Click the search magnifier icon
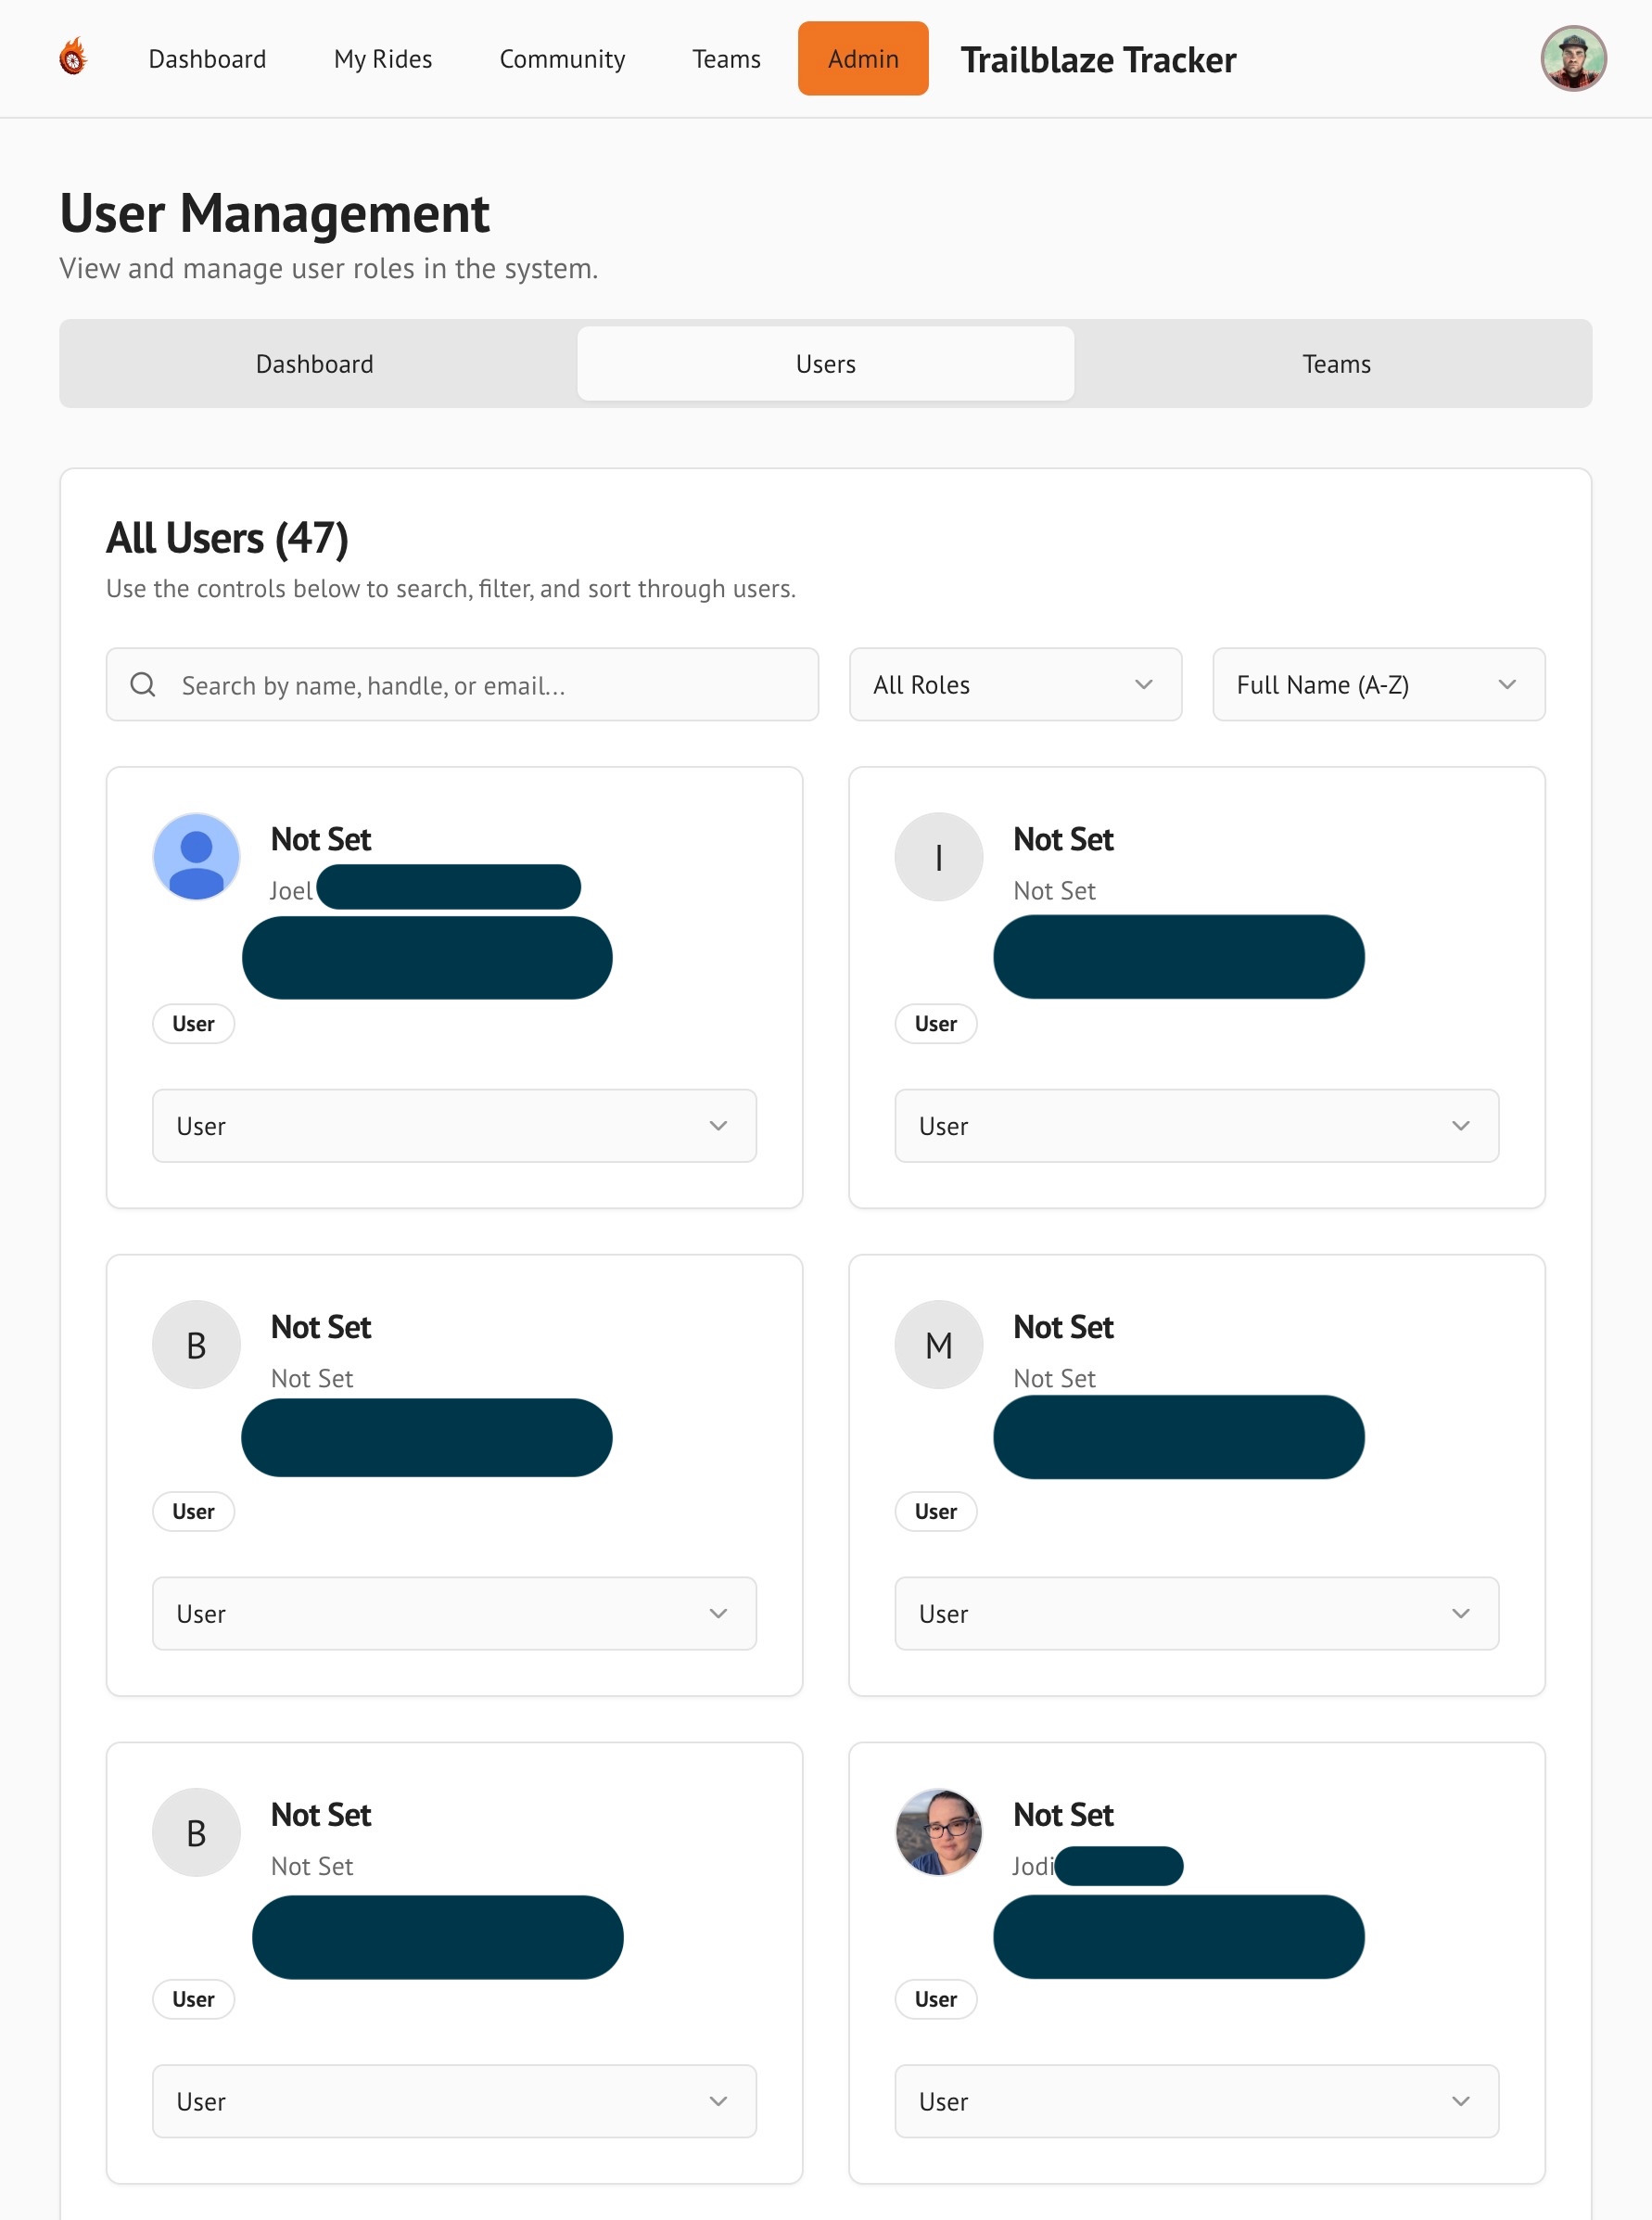Screen dimensions: 1652x2220 click(x=143, y=685)
